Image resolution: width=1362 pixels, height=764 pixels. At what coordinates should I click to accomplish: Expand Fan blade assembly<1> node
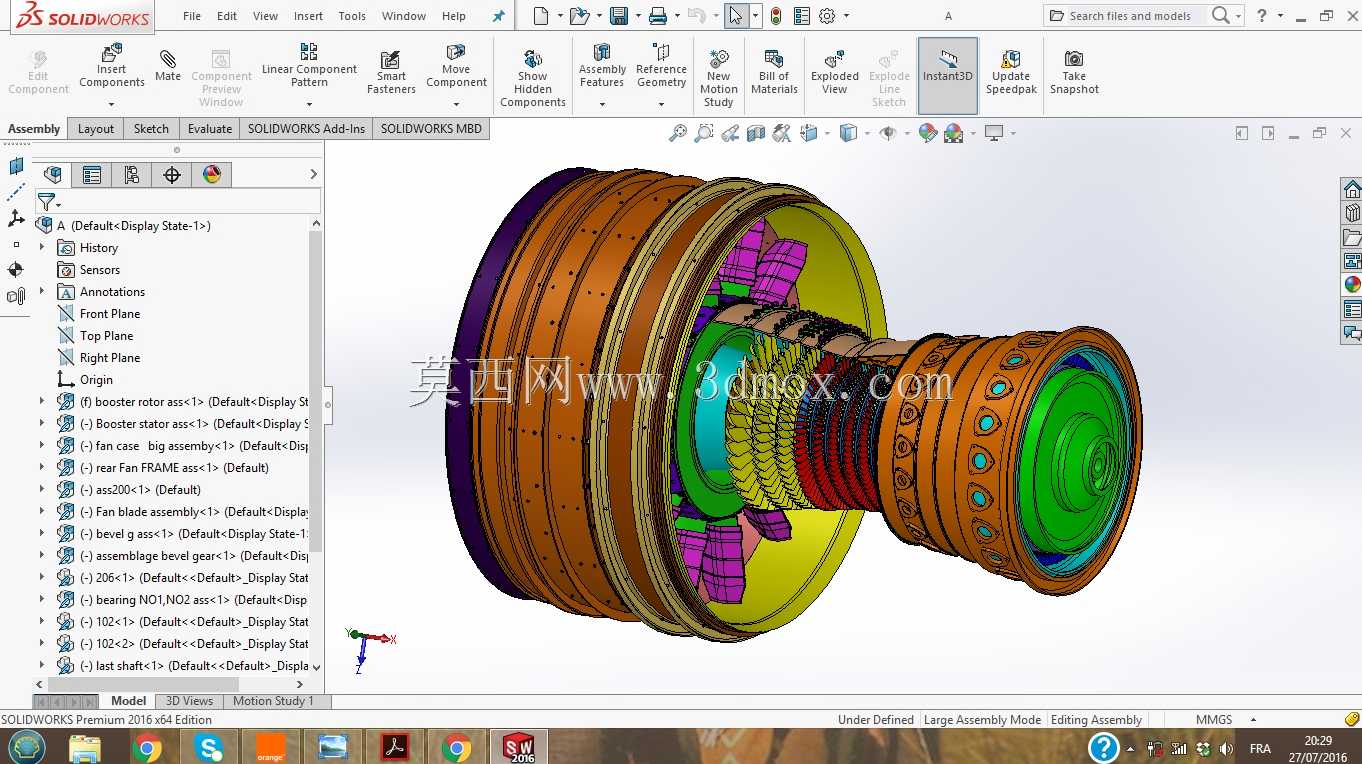42,511
